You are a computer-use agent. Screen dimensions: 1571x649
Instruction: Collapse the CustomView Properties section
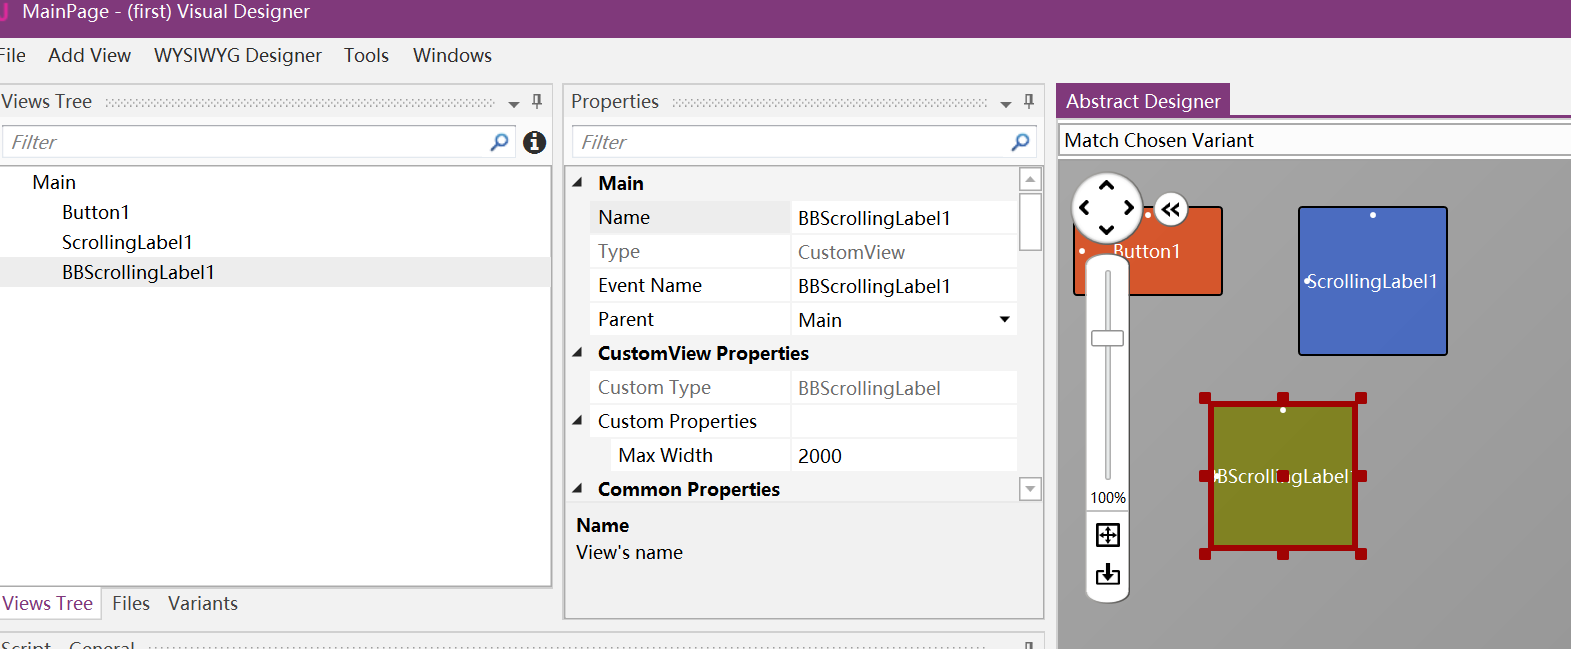(x=578, y=353)
